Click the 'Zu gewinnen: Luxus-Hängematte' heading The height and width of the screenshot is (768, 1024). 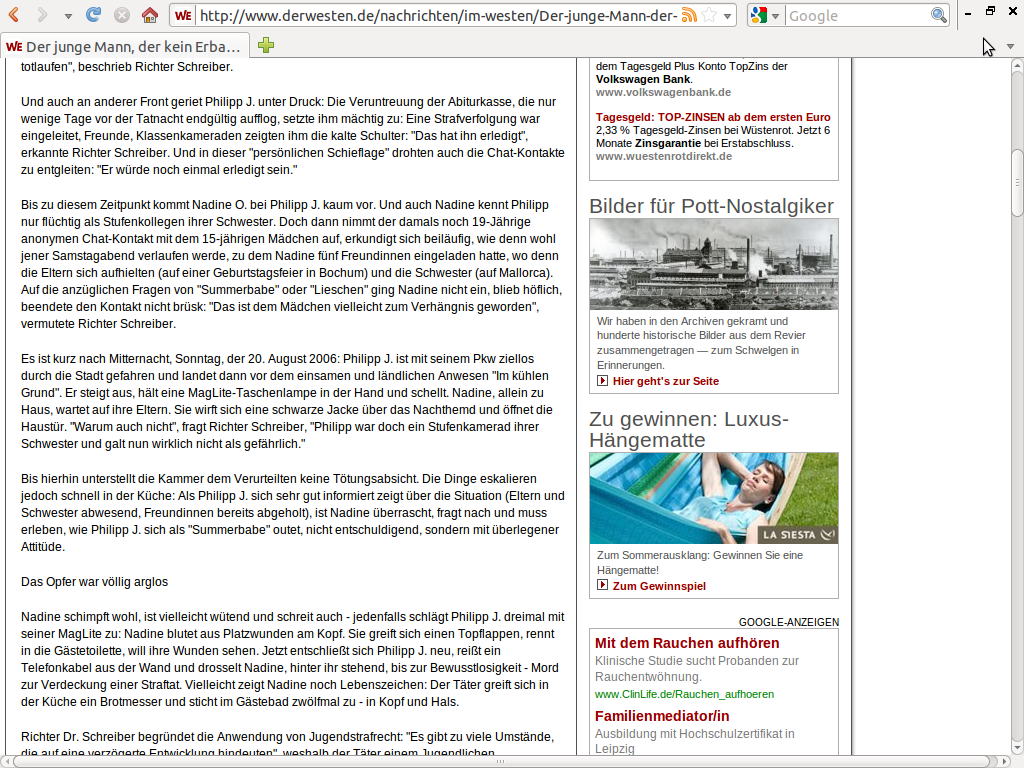pos(688,429)
